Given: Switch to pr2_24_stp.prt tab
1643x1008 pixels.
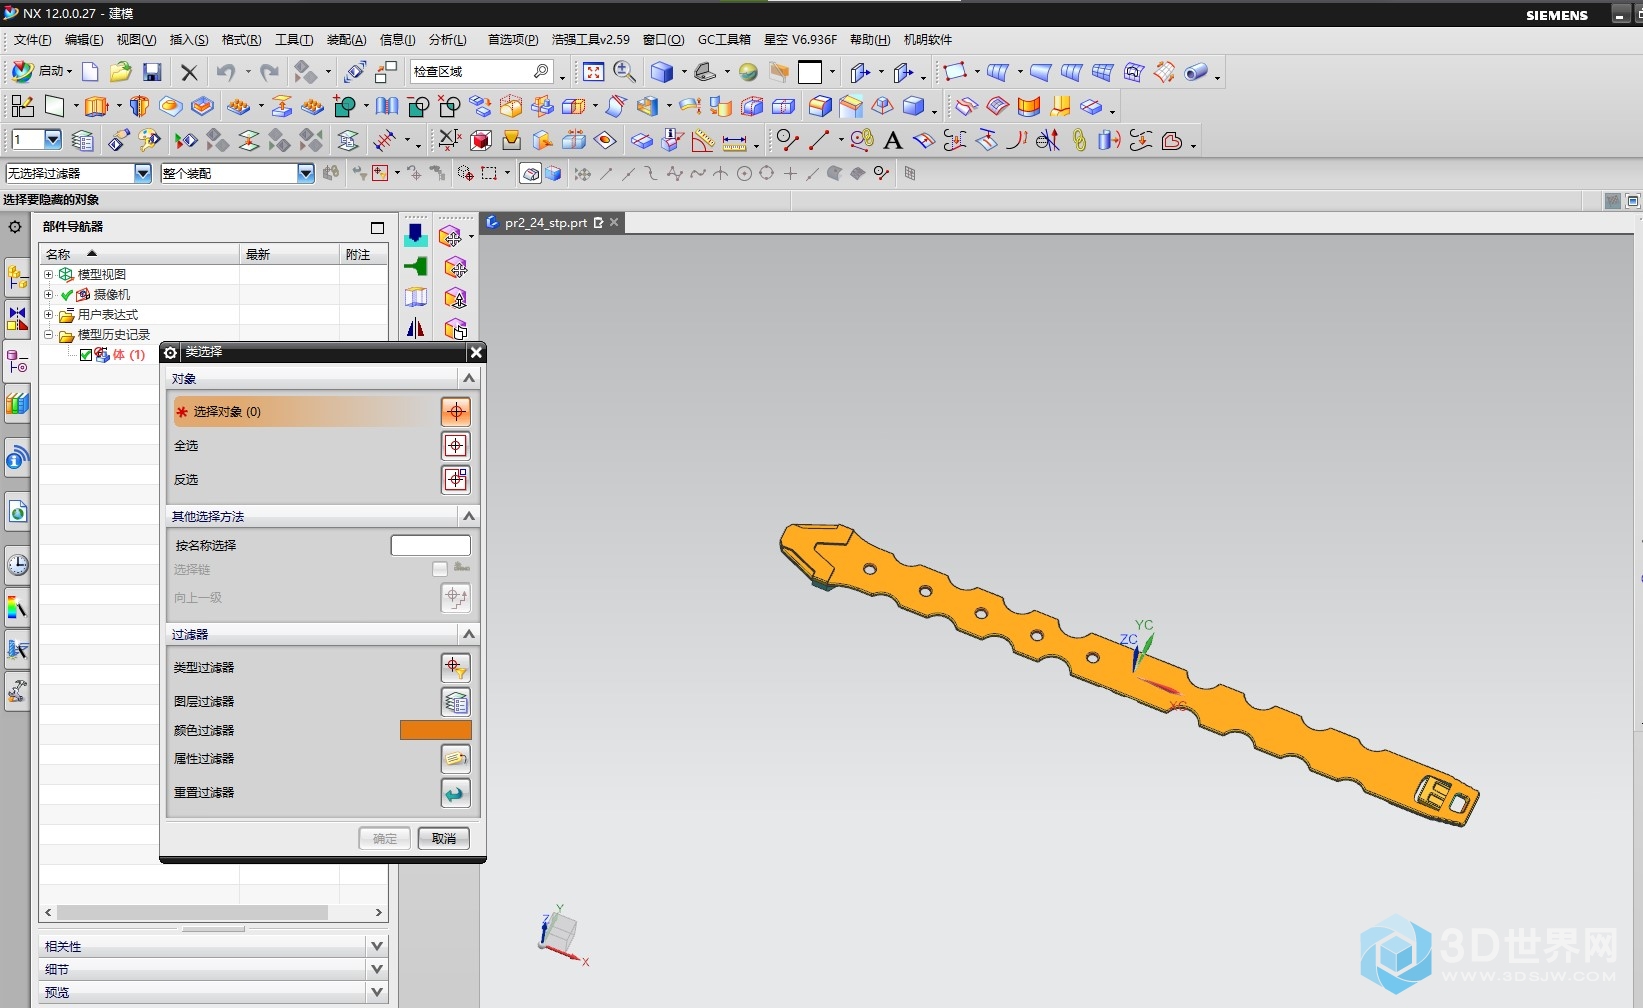Looking at the screenshot, I should 546,223.
